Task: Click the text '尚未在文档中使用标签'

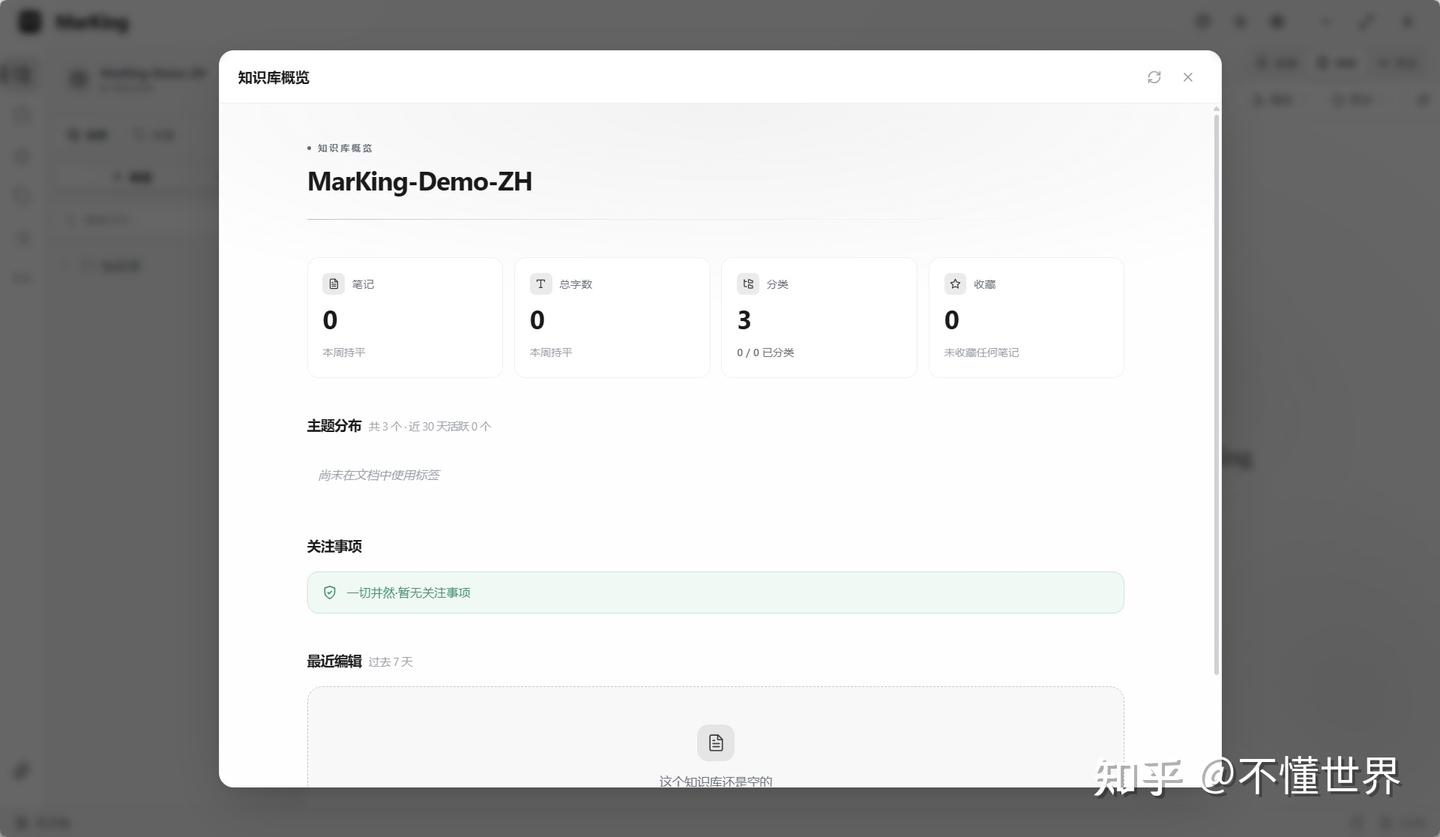Action: click(379, 475)
